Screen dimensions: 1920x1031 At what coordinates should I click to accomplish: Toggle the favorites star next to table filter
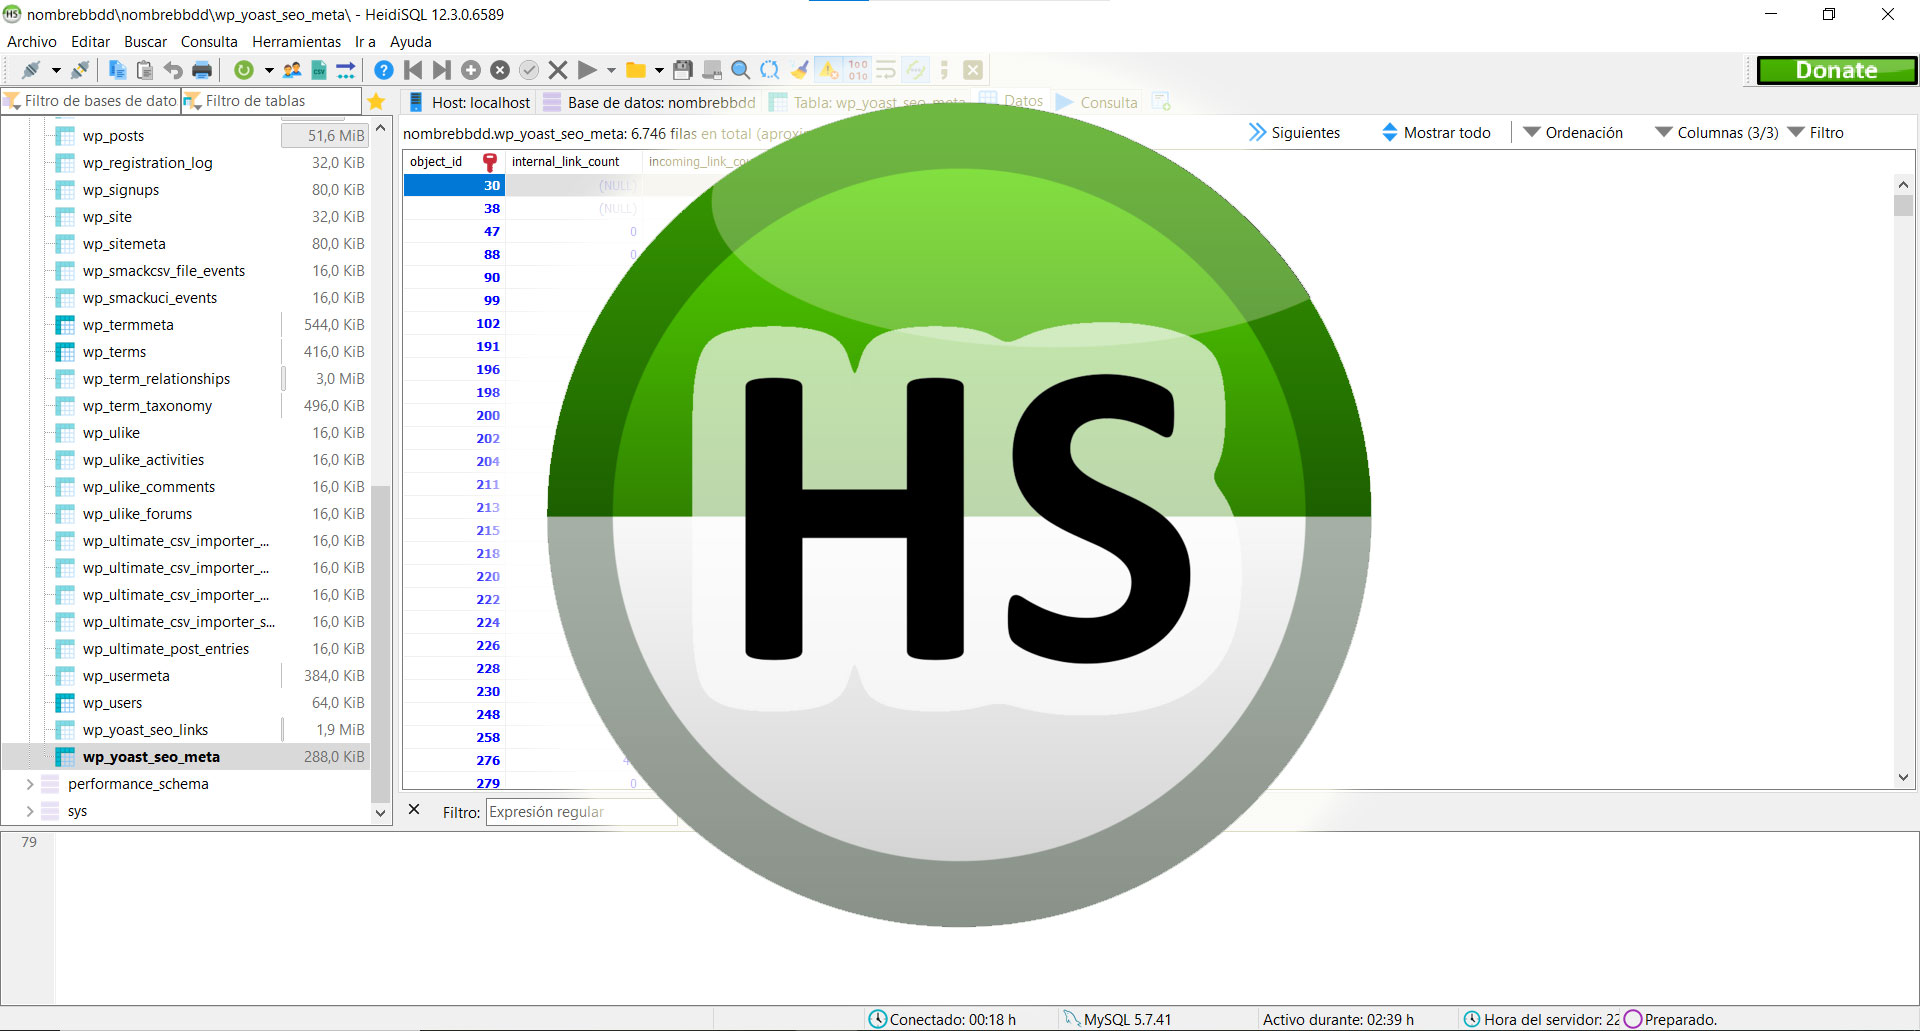tap(375, 101)
